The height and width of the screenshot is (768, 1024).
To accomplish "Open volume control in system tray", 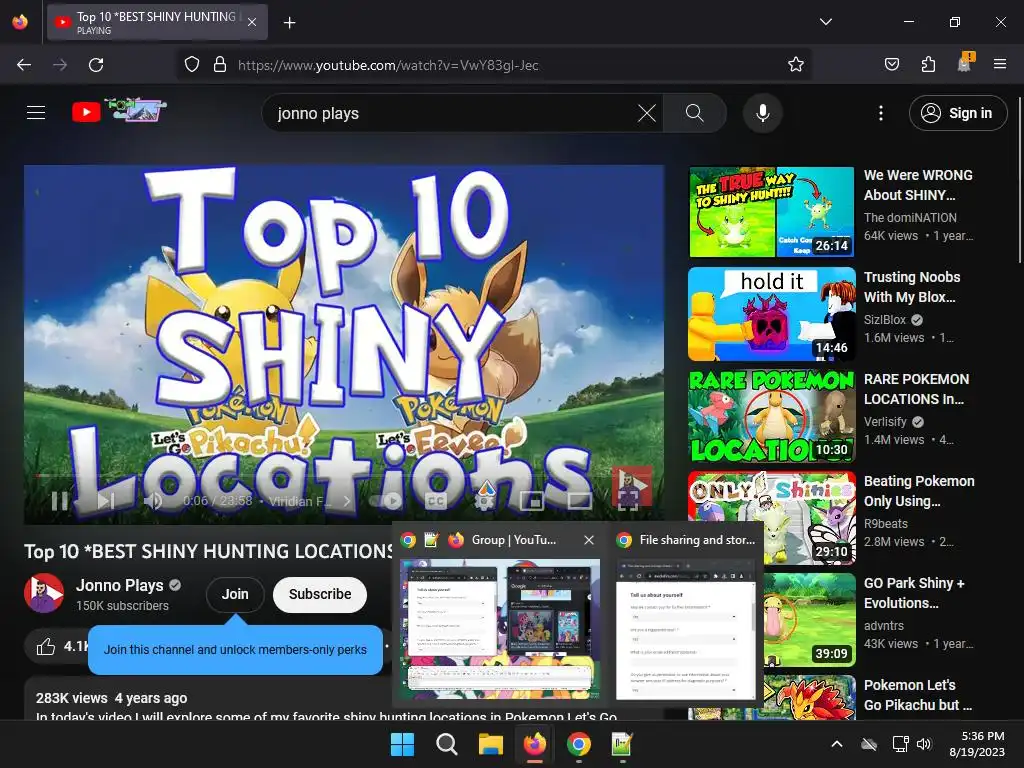I will (x=924, y=744).
